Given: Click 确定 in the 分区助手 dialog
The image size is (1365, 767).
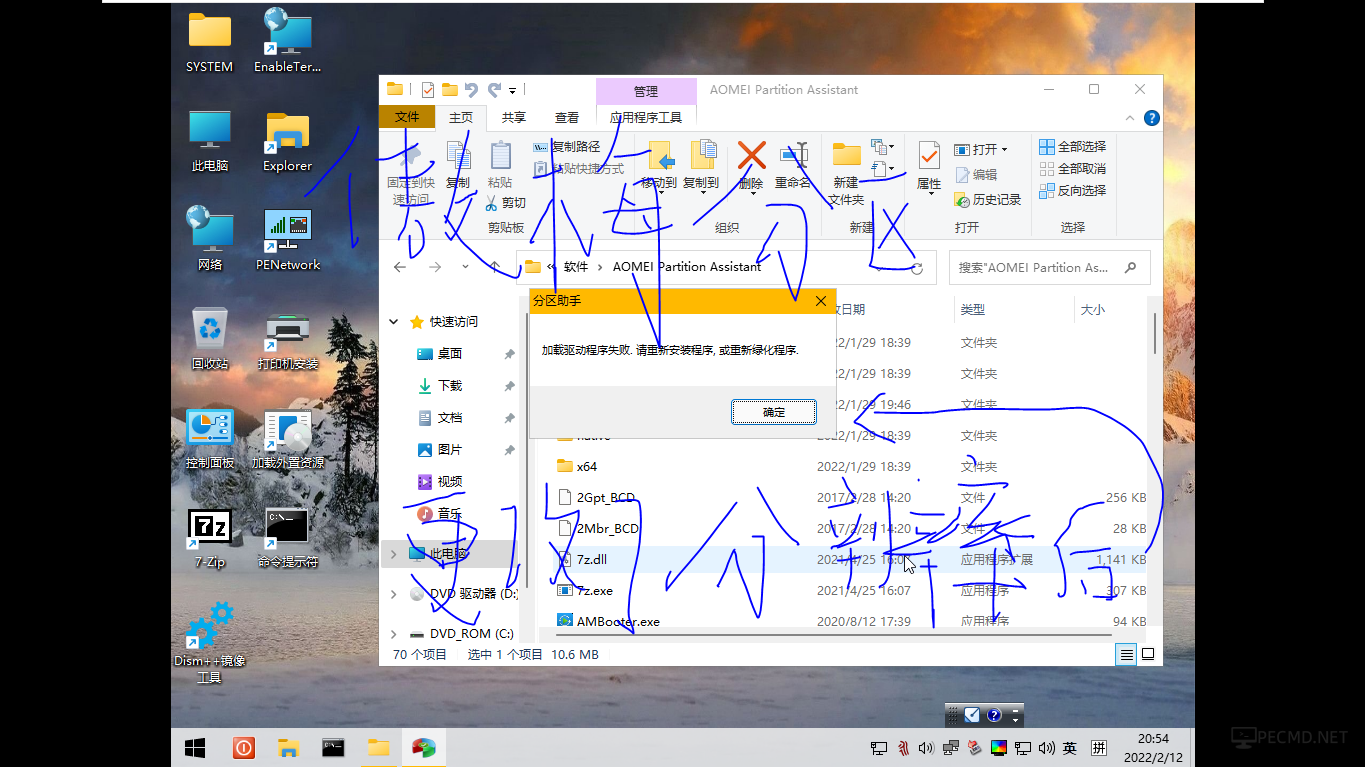Looking at the screenshot, I should 774,412.
